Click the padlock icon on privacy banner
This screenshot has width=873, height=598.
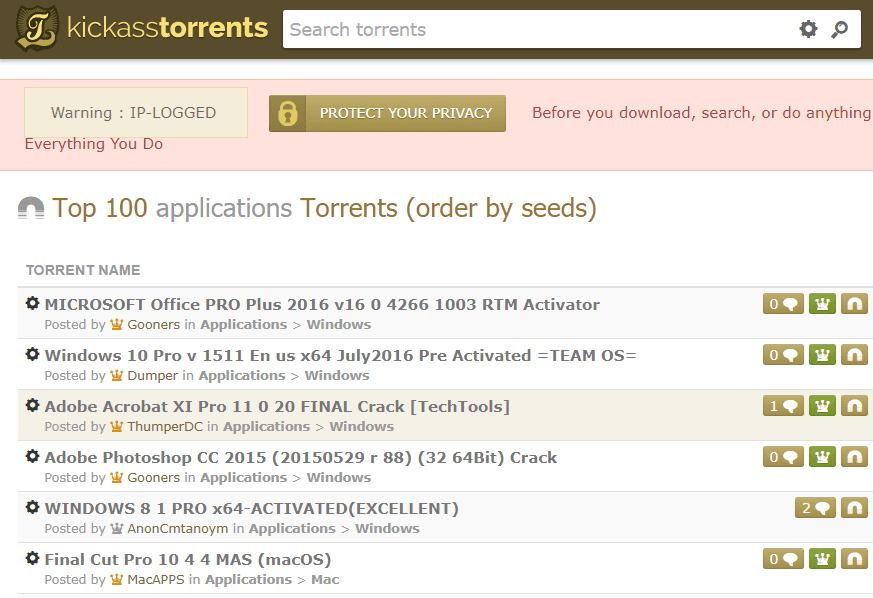[288, 114]
